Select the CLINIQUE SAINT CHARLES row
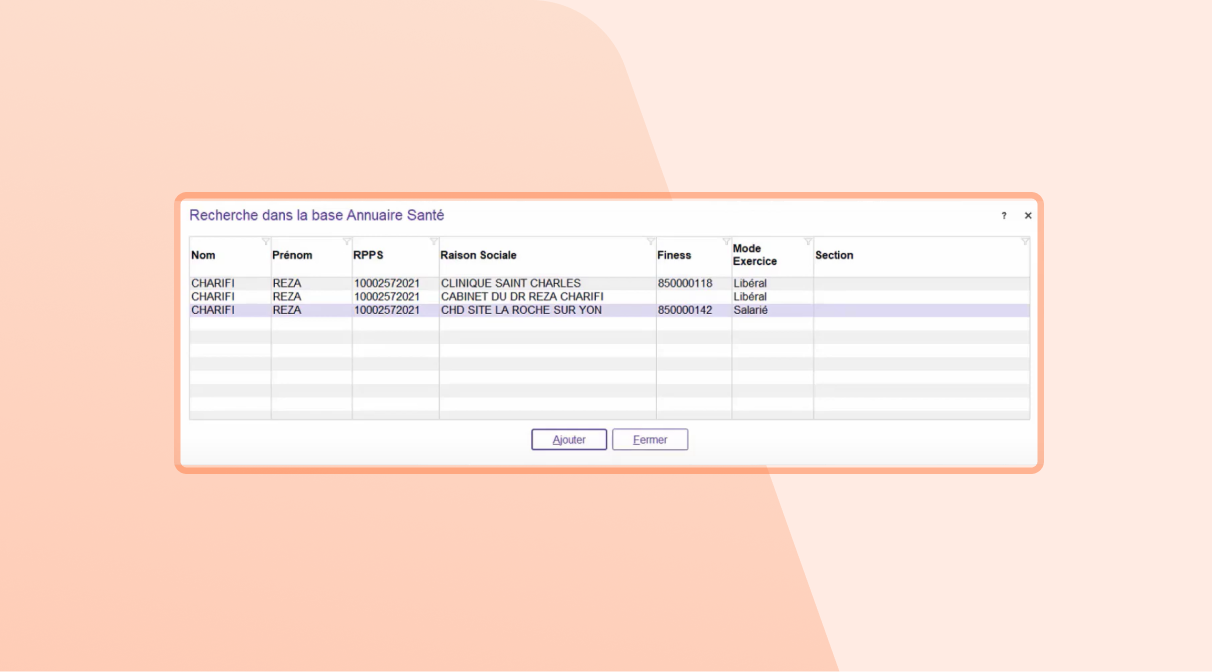The image size is (1212, 672). pyautogui.click(x=510, y=284)
